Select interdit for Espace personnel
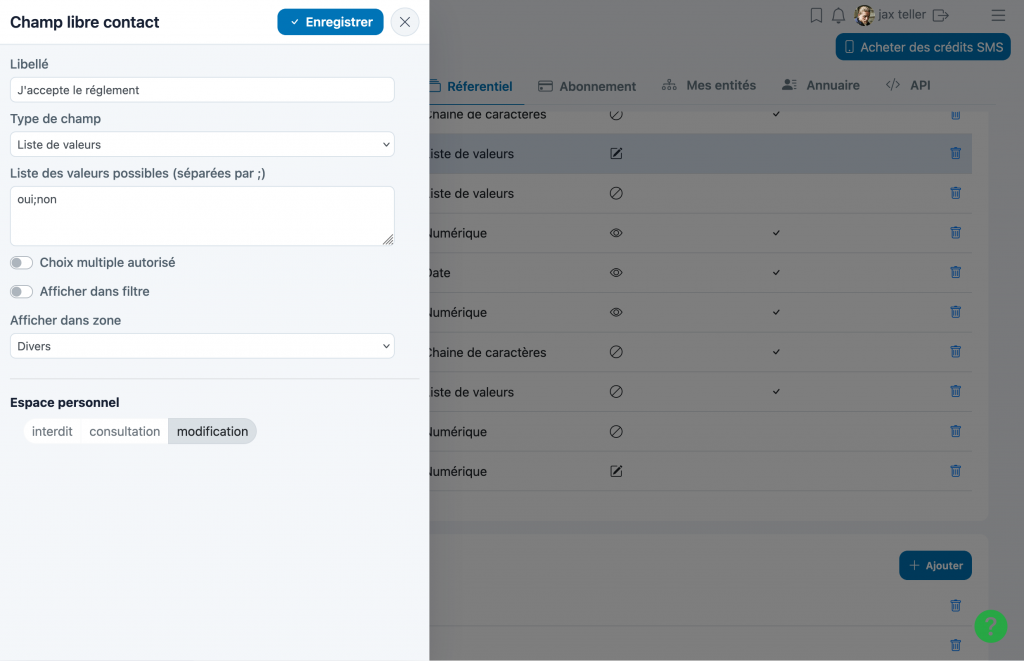 [x=52, y=432]
